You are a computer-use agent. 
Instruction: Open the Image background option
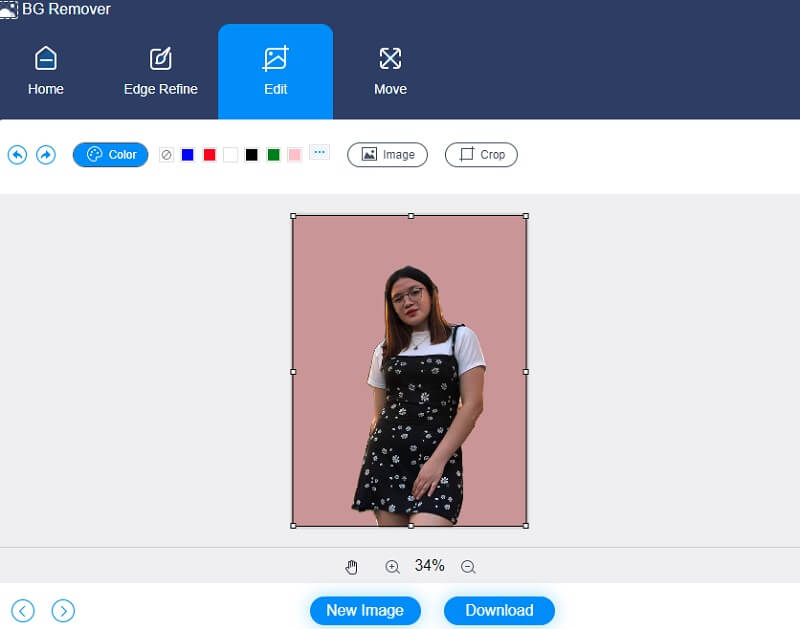tap(387, 155)
